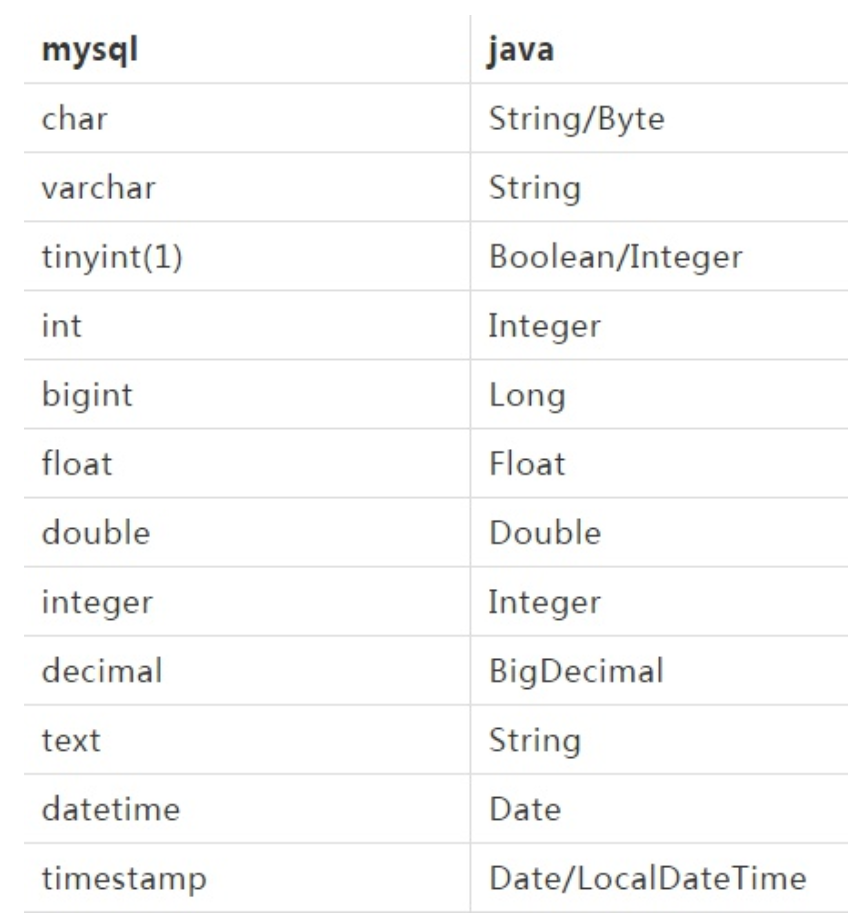Select the 'Boolean/Integer' cell
The height and width of the screenshot is (918, 848).
(x=615, y=257)
